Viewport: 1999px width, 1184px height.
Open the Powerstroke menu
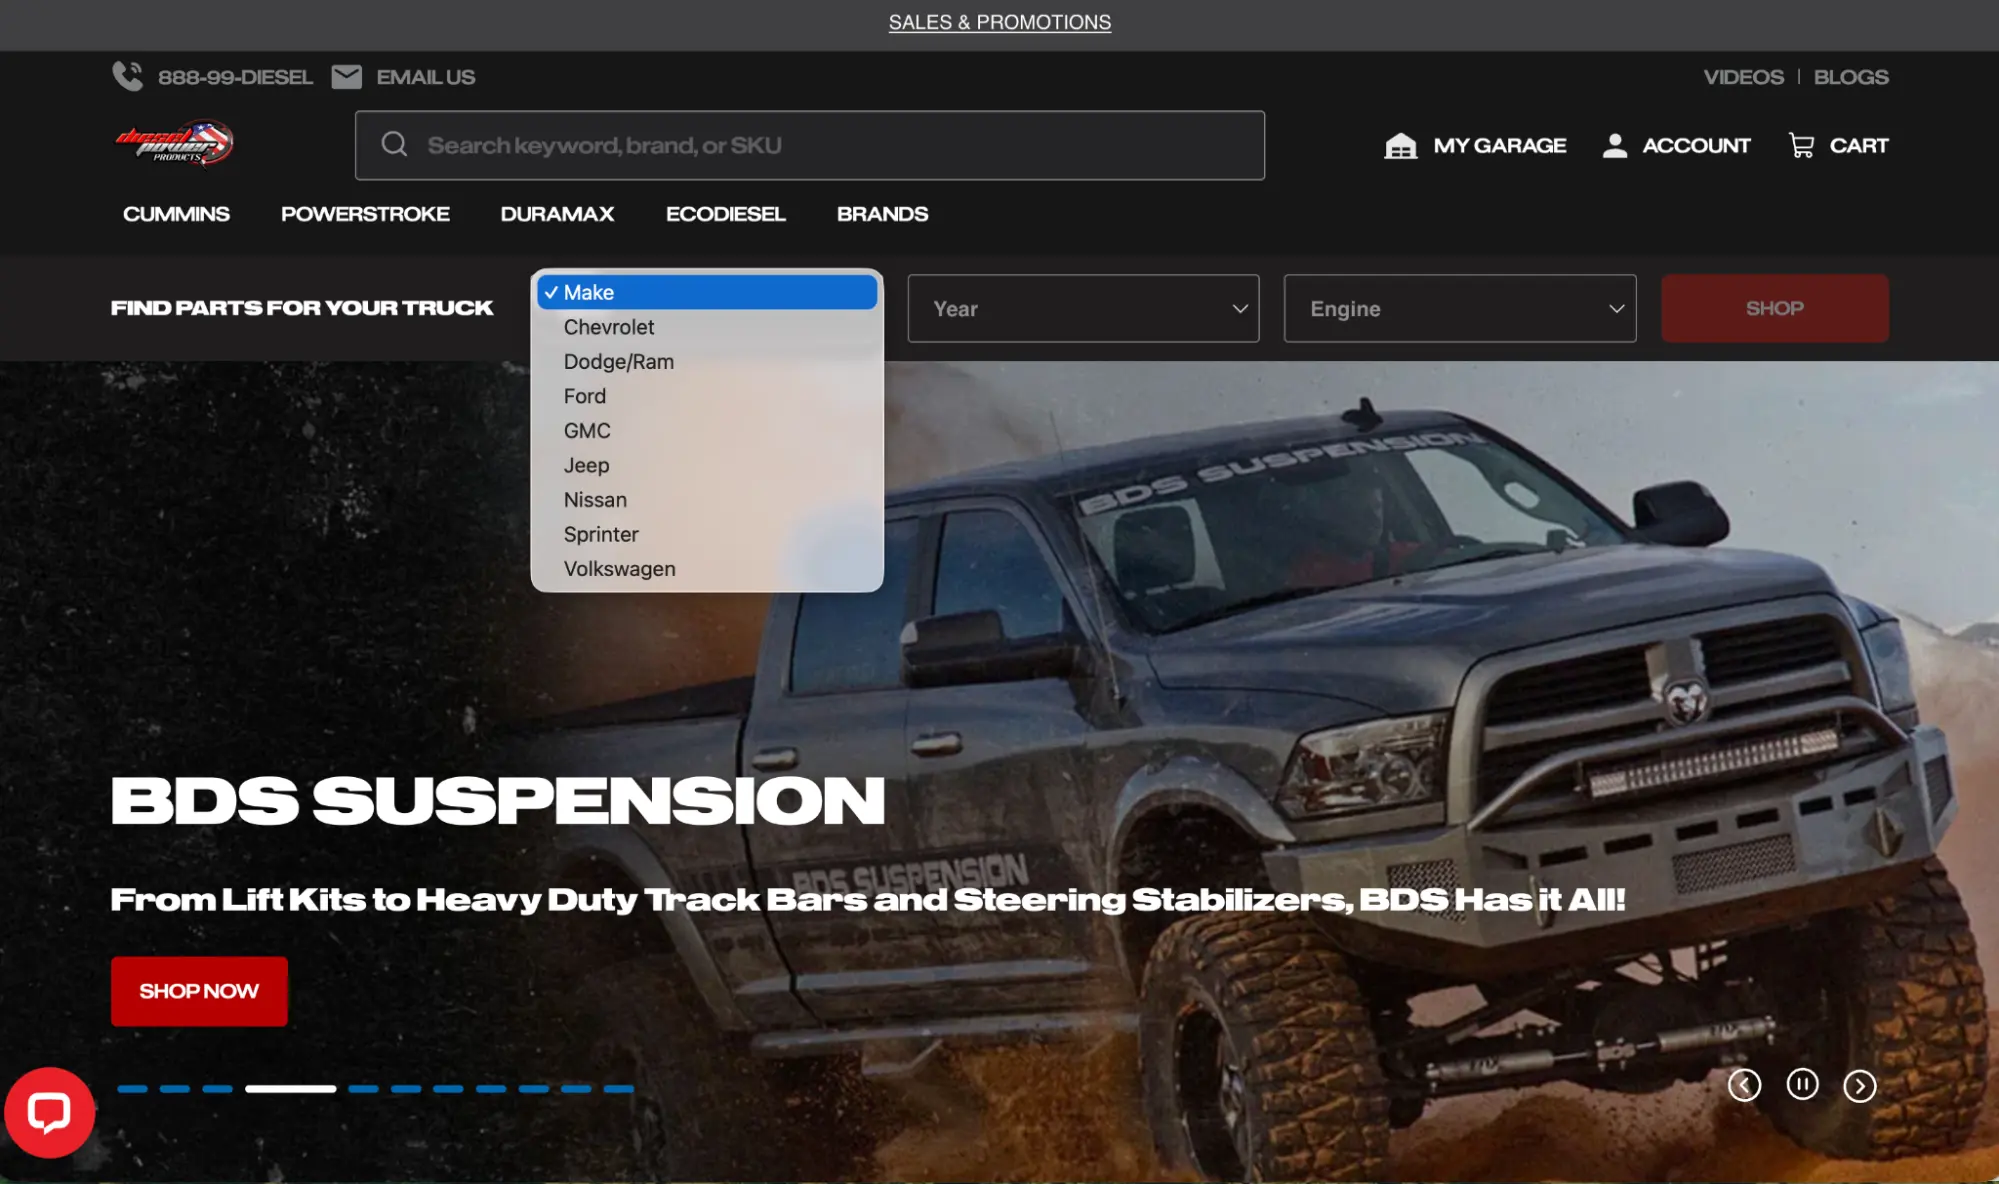point(365,214)
